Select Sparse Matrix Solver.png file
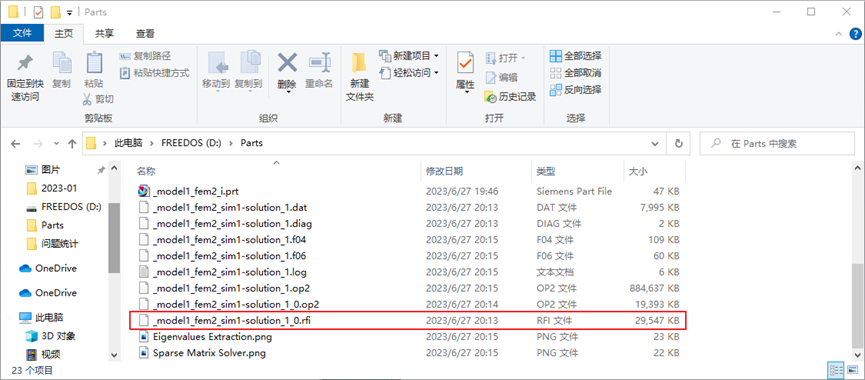 tap(408, 353)
